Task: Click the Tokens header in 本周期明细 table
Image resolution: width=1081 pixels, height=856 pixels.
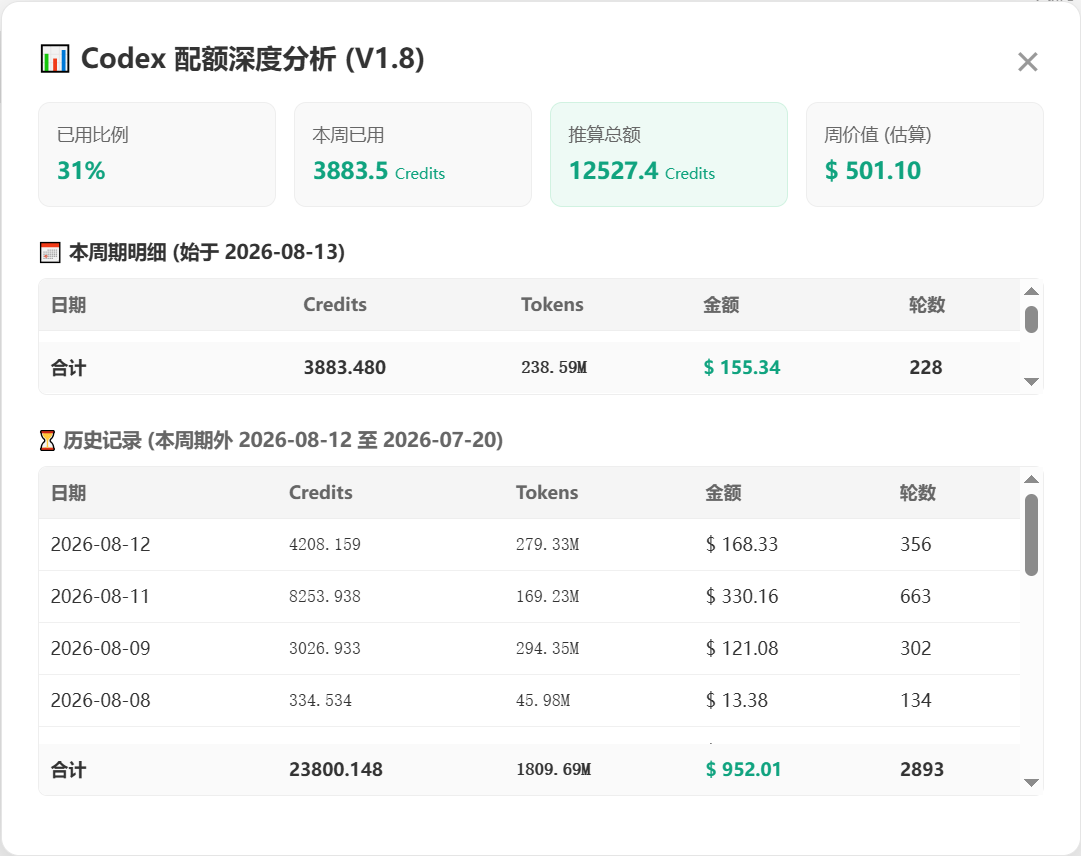Action: click(552, 305)
